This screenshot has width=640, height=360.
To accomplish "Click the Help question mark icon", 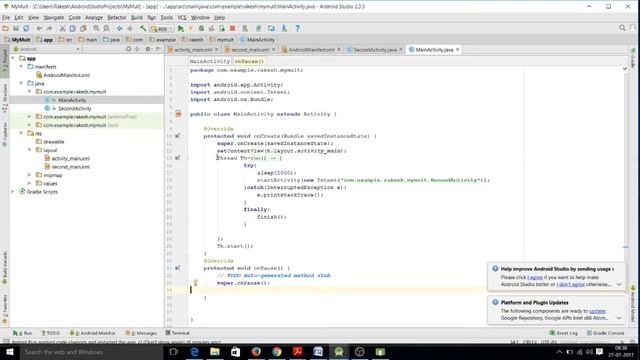I will click(x=297, y=28).
